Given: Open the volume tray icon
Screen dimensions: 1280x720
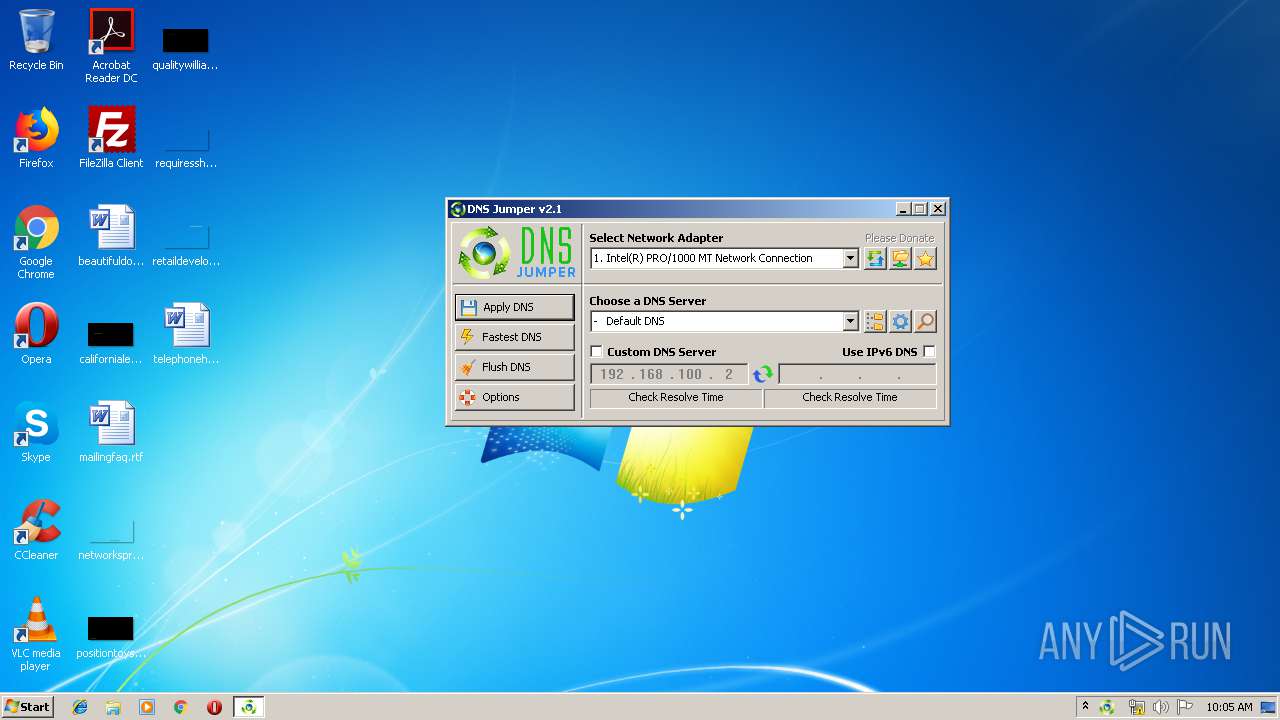Looking at the screenshot, I should coord(1160,707).
